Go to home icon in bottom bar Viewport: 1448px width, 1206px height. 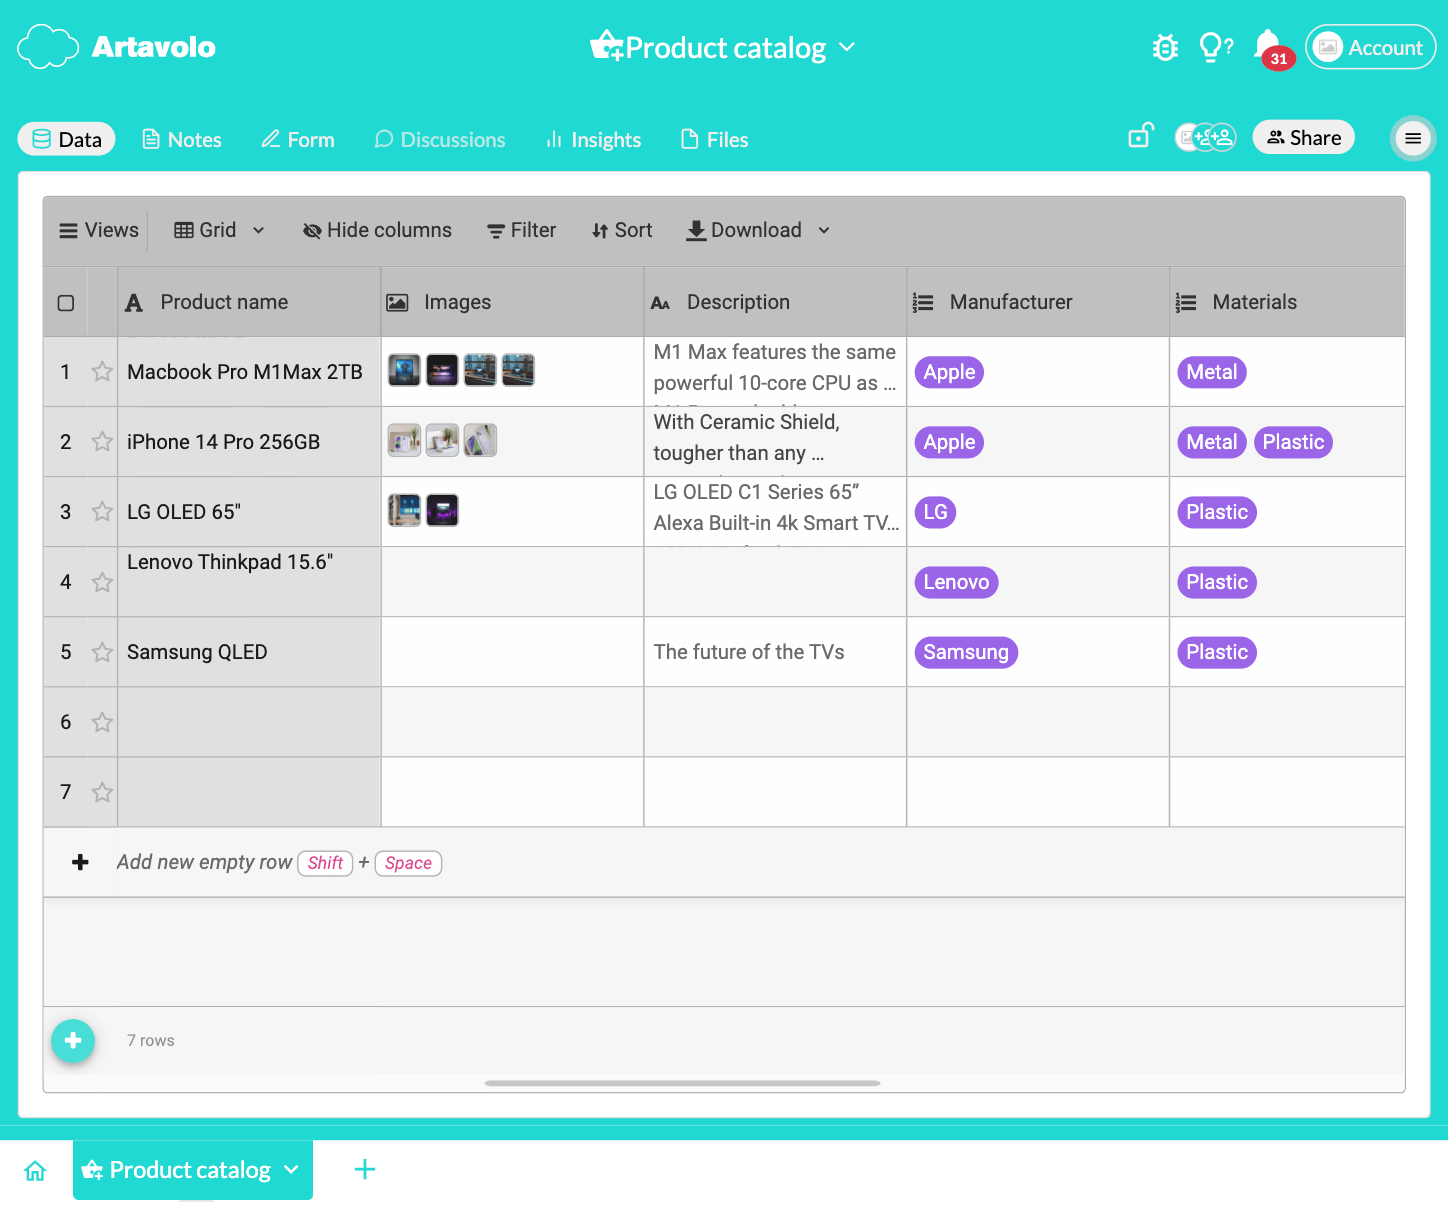click(35, 1170)
